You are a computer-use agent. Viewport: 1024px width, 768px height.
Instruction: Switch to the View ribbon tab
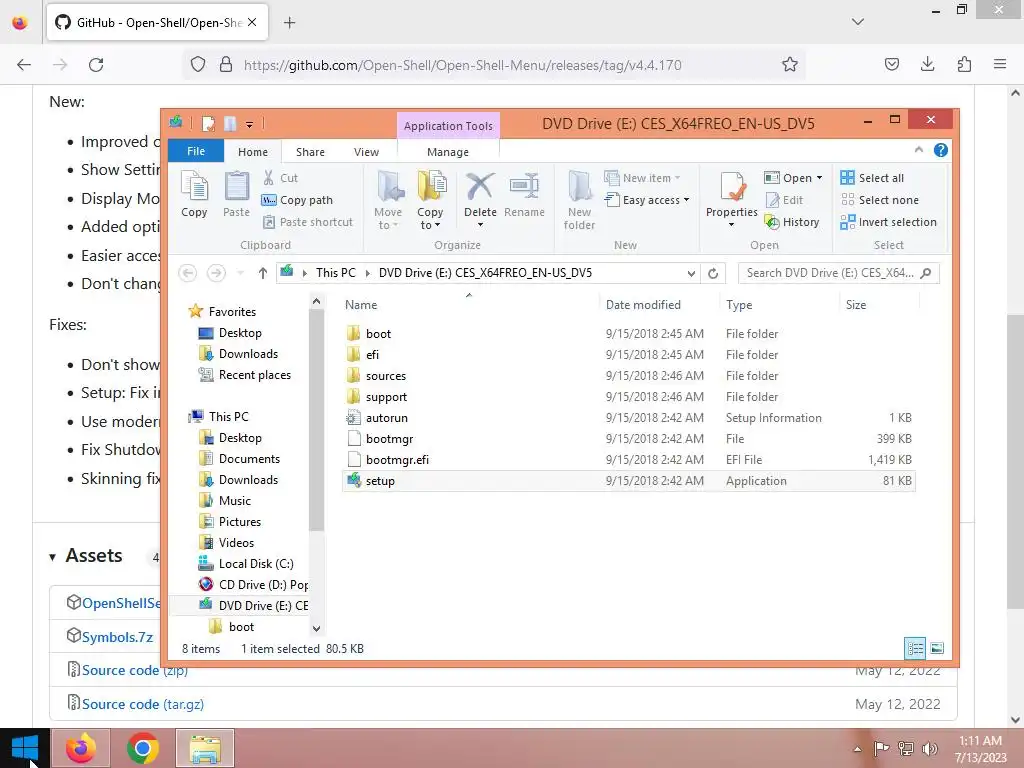click(366, 152)
